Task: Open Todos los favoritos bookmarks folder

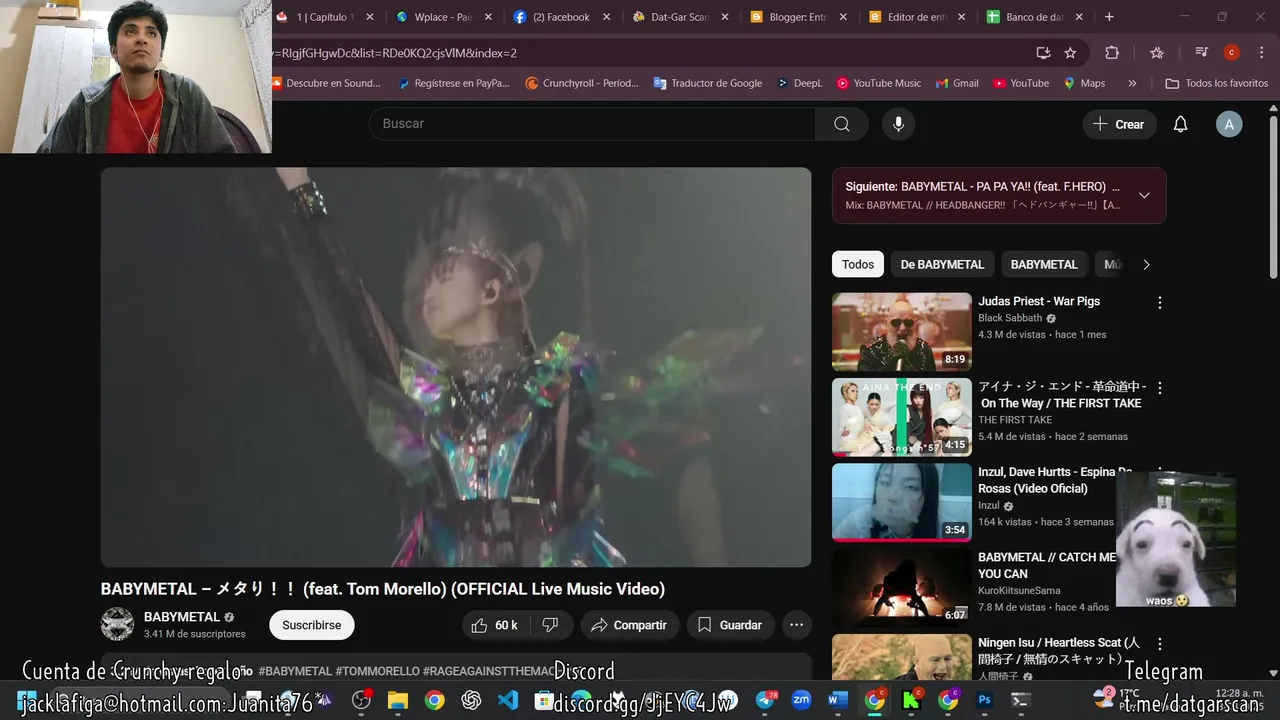Action: click(x=1217, y=84)
